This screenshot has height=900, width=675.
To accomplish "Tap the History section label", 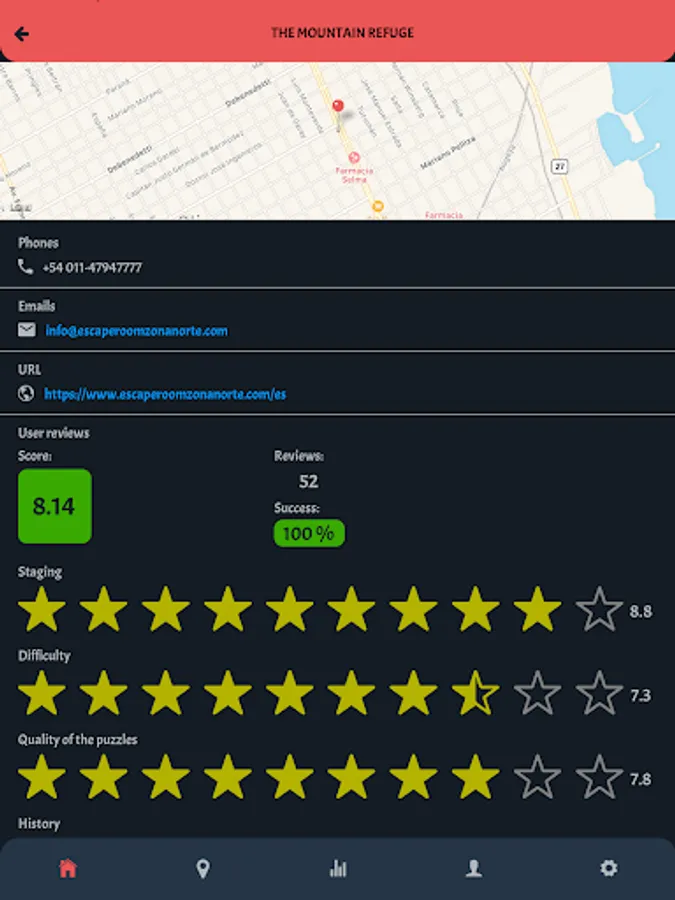I will [x=39, y=824].
